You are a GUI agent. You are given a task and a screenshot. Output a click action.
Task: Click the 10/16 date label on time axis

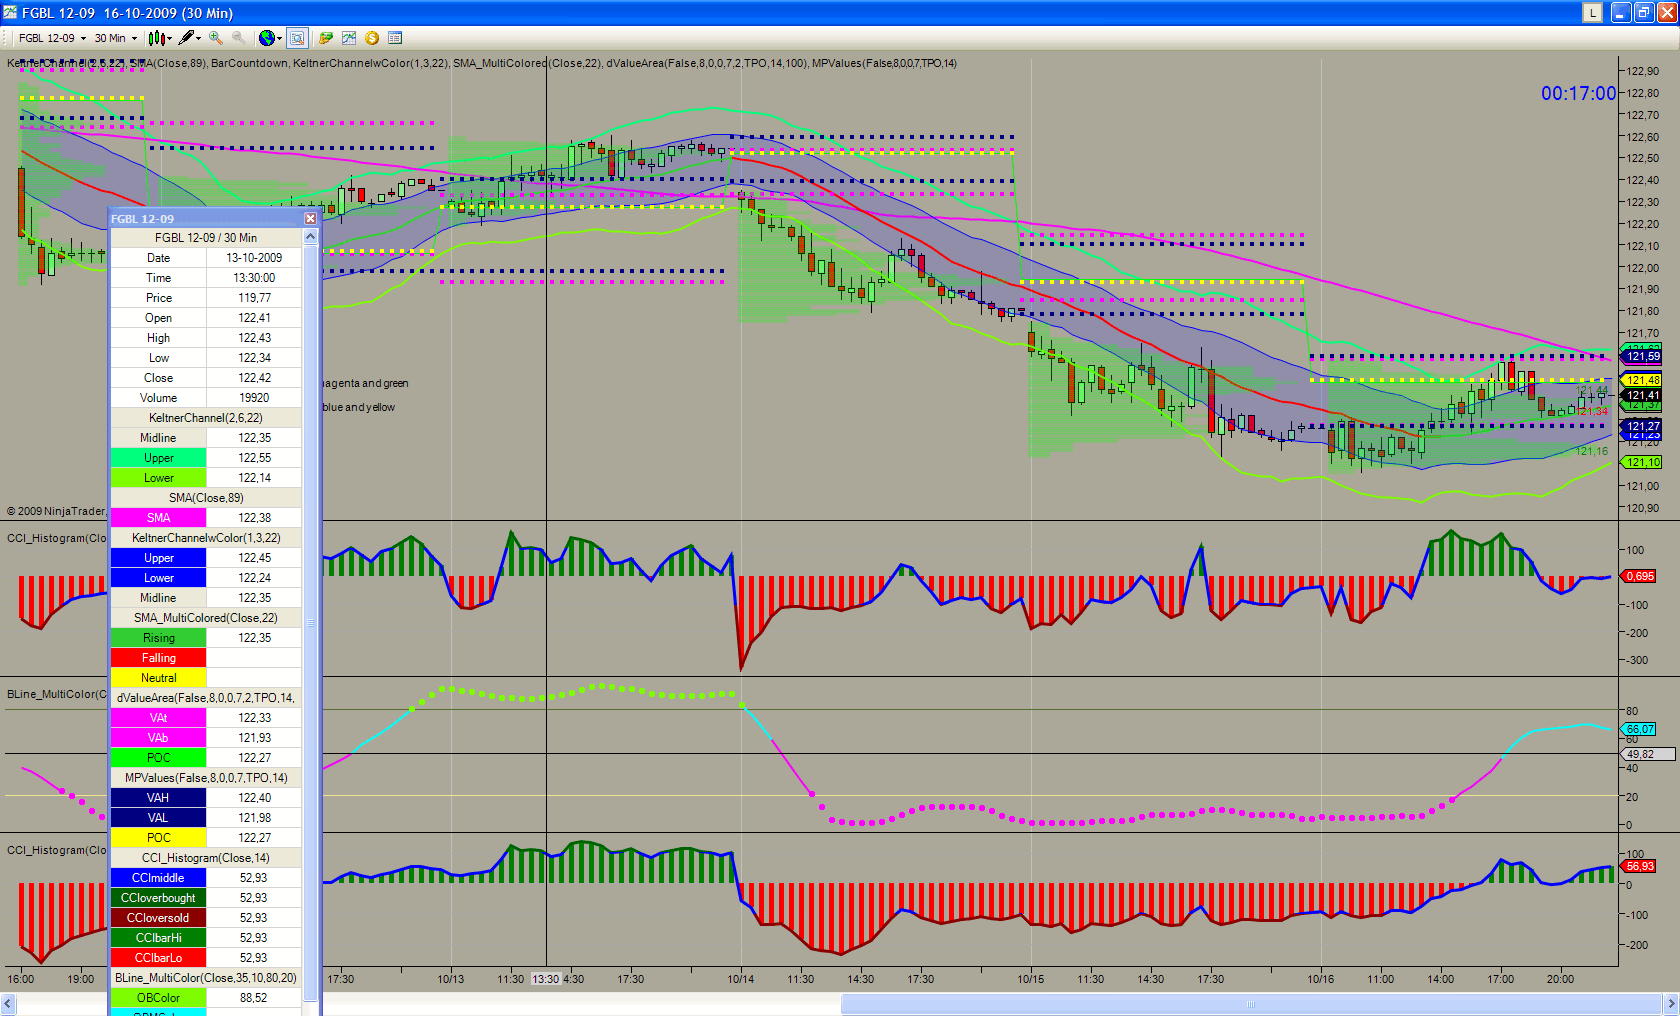tap(1321, 979)
